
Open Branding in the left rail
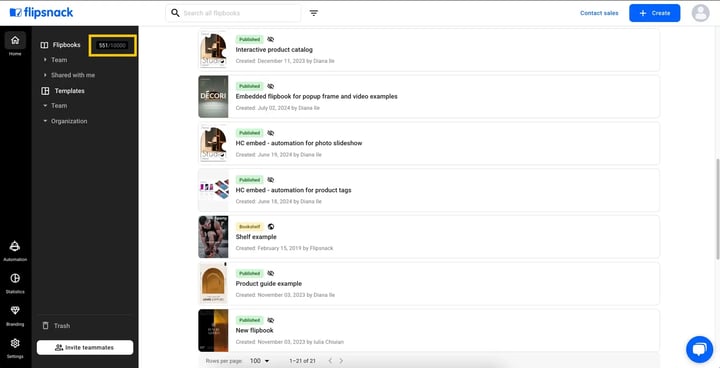coord(15,315)
